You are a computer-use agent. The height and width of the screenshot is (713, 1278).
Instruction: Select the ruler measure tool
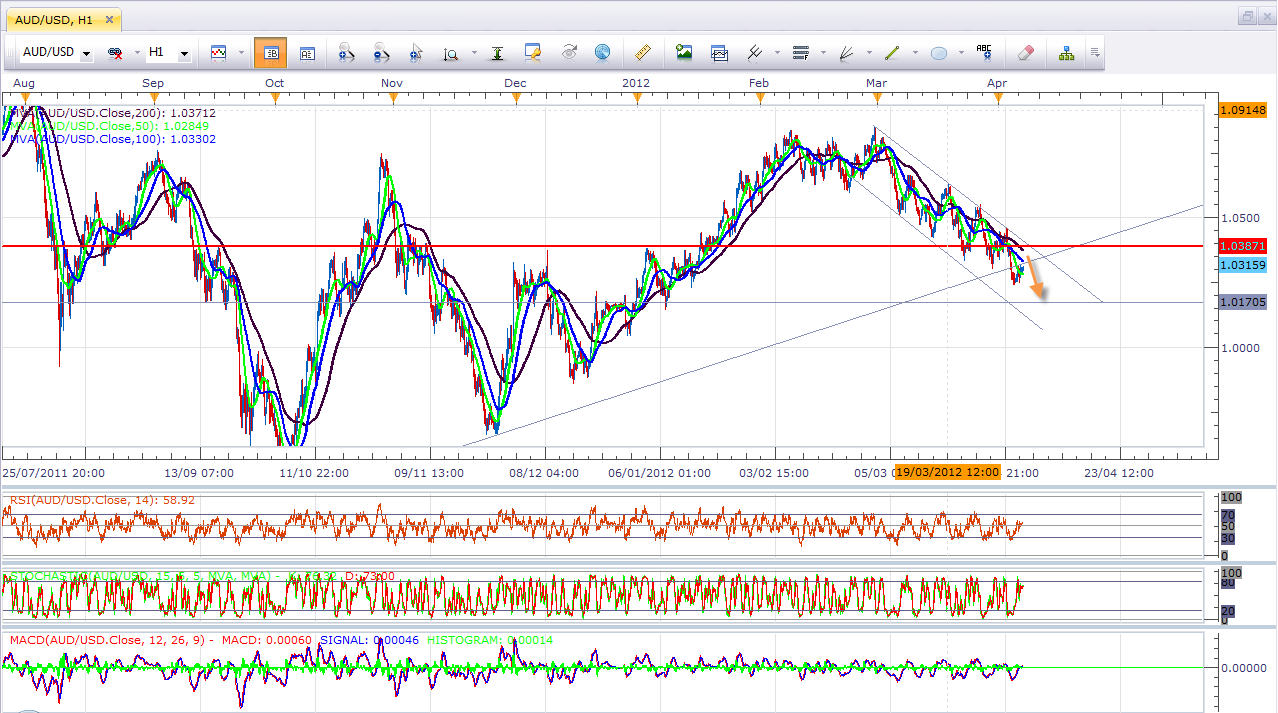(x=643, y=52)
